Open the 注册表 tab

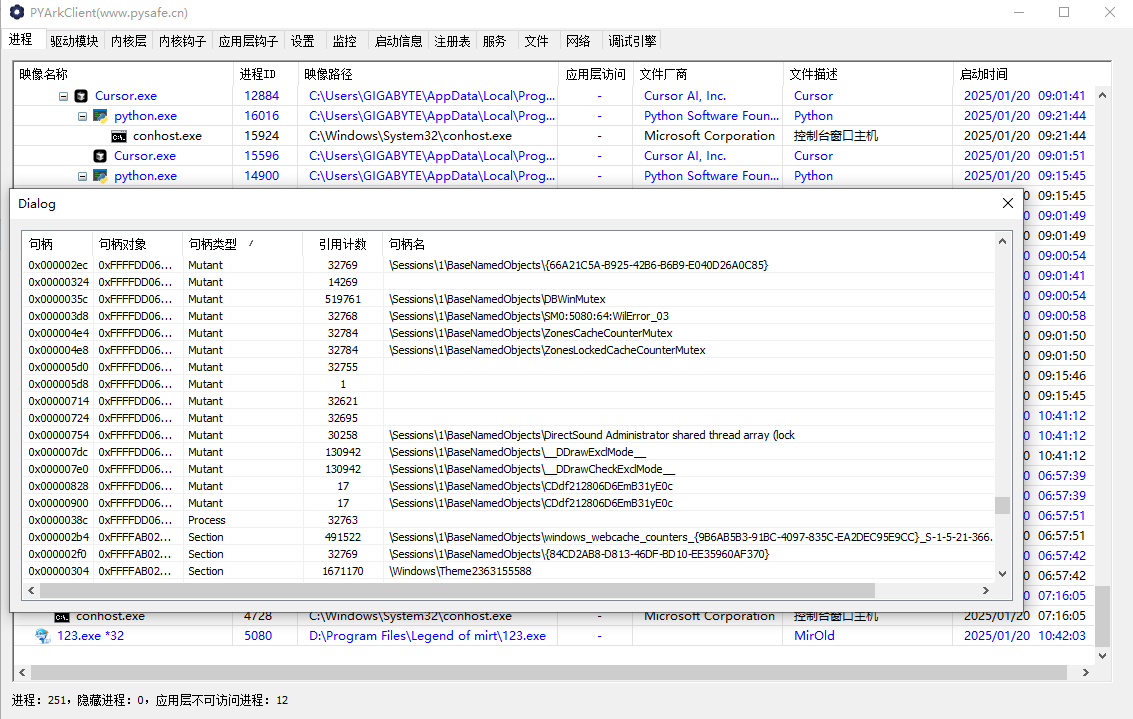[452, 41]
